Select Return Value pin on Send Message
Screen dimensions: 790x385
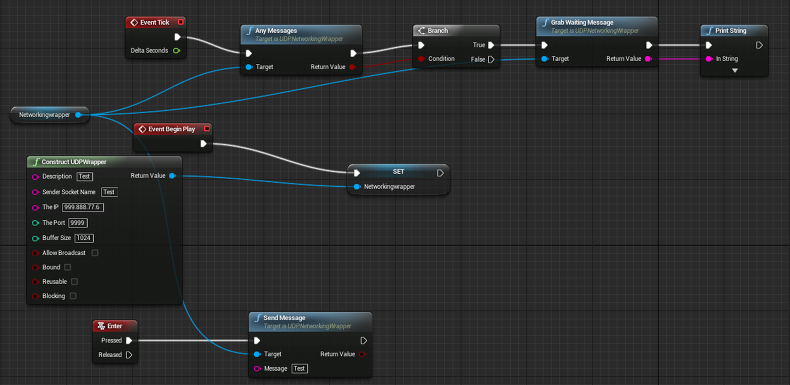pyautogui.click(x=362, y=354)
